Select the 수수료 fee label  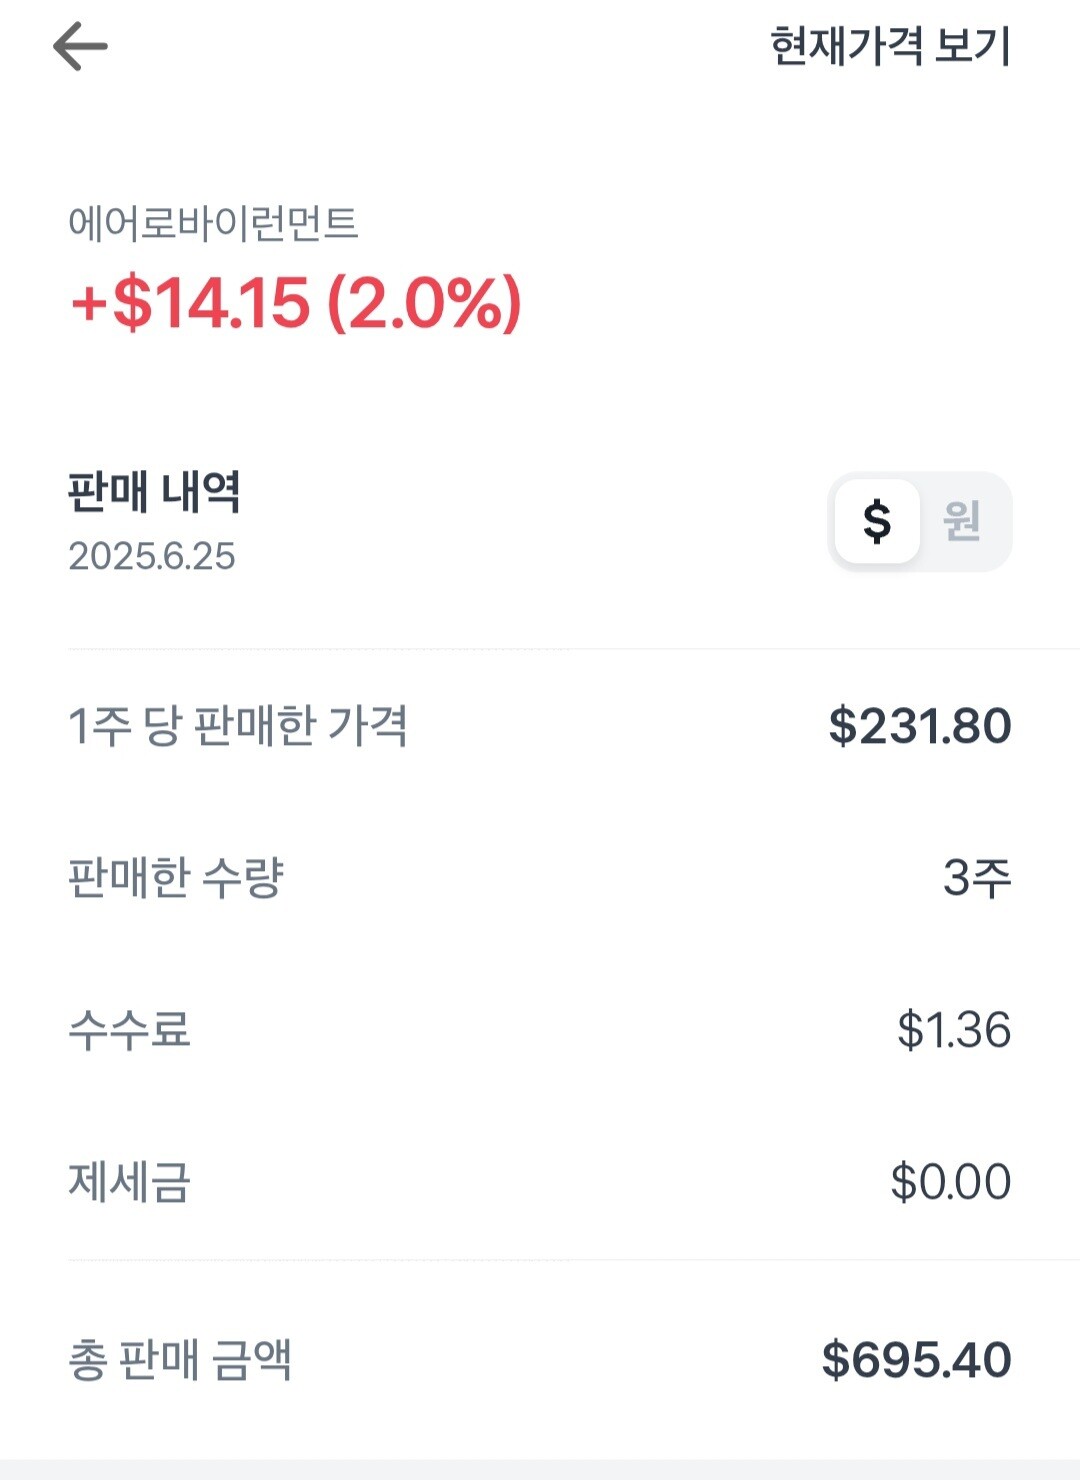pyautogui.click(x=129, y=1030)
